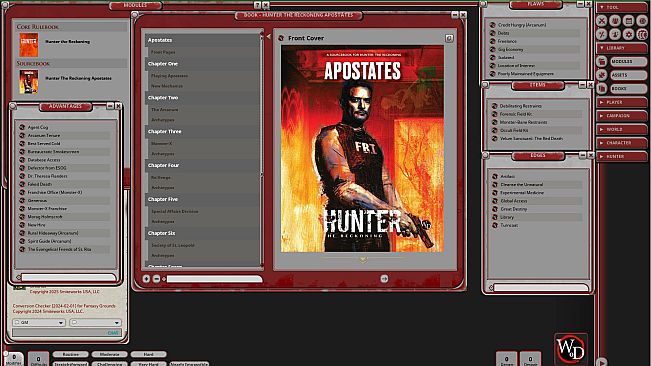This screenshot has height=366, width=651.
Task: Open the modifiers plus-minus tool icon
Action: 602,34
